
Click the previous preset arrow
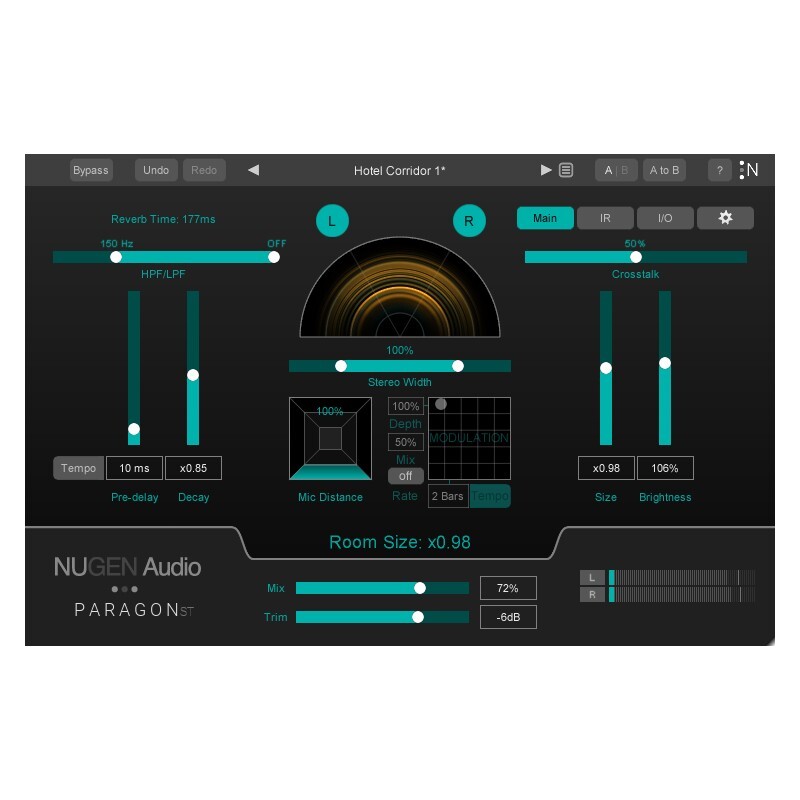(x=253, y=170)
